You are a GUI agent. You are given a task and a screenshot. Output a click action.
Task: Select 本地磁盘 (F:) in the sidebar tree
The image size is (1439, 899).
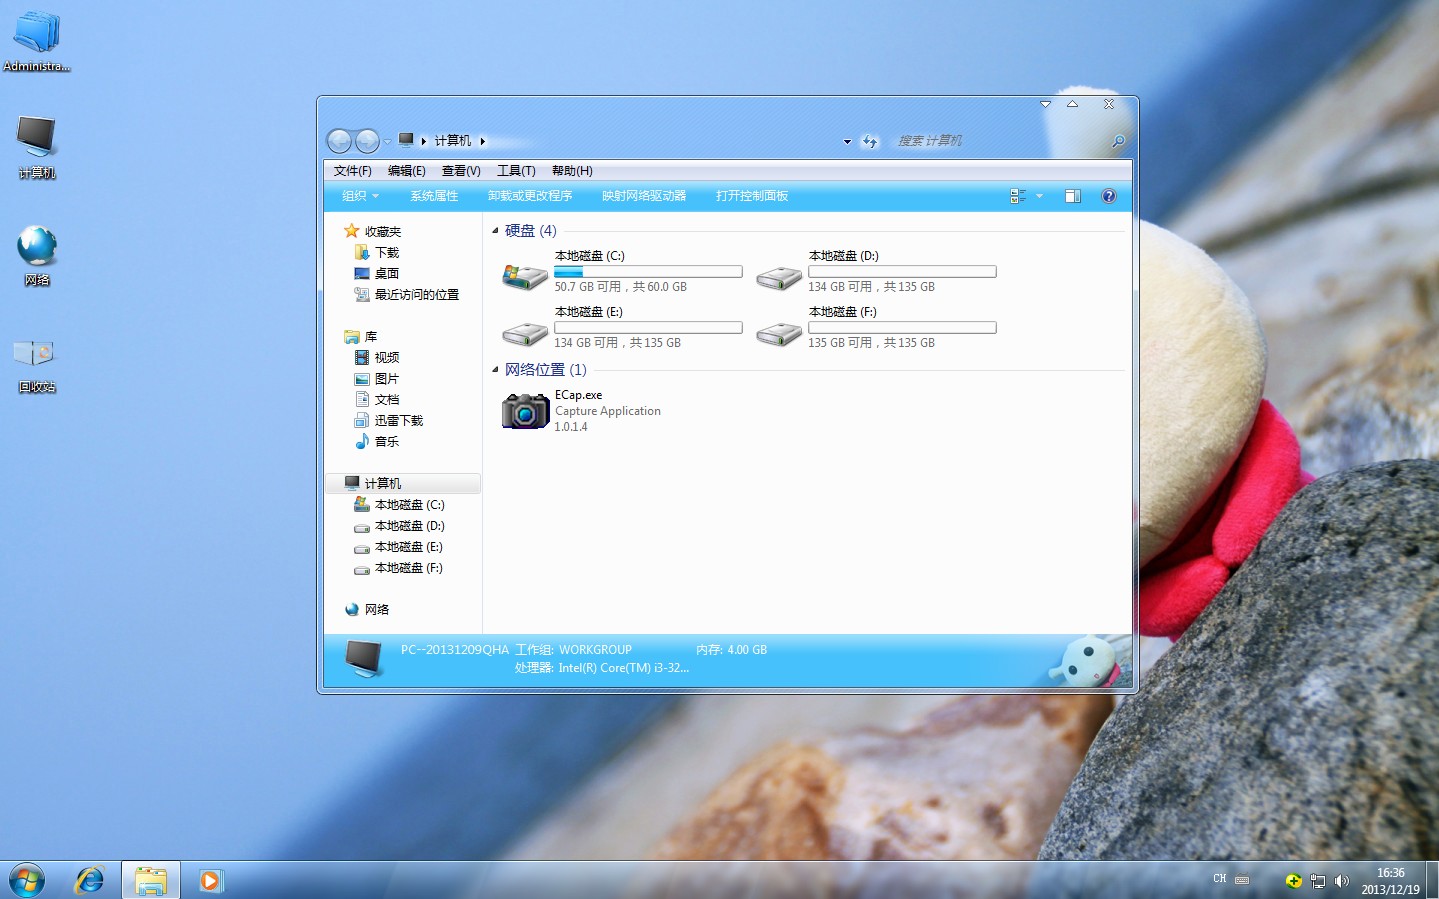[408, 567]
